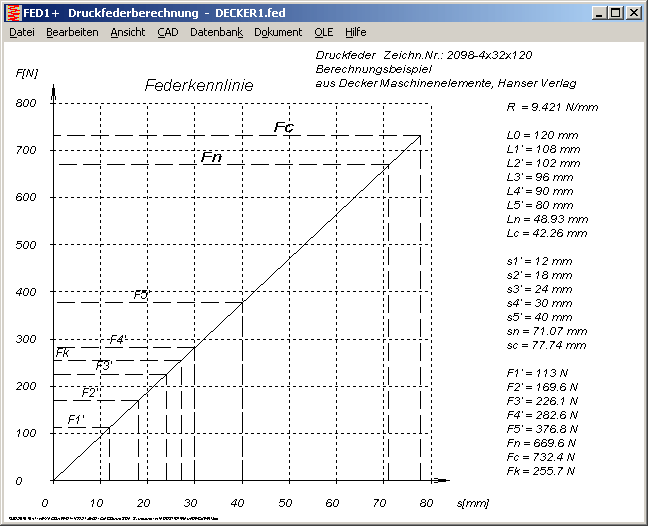Expand the Datenbank menu
Screen dimensions: 648x526
pos(216,32)
